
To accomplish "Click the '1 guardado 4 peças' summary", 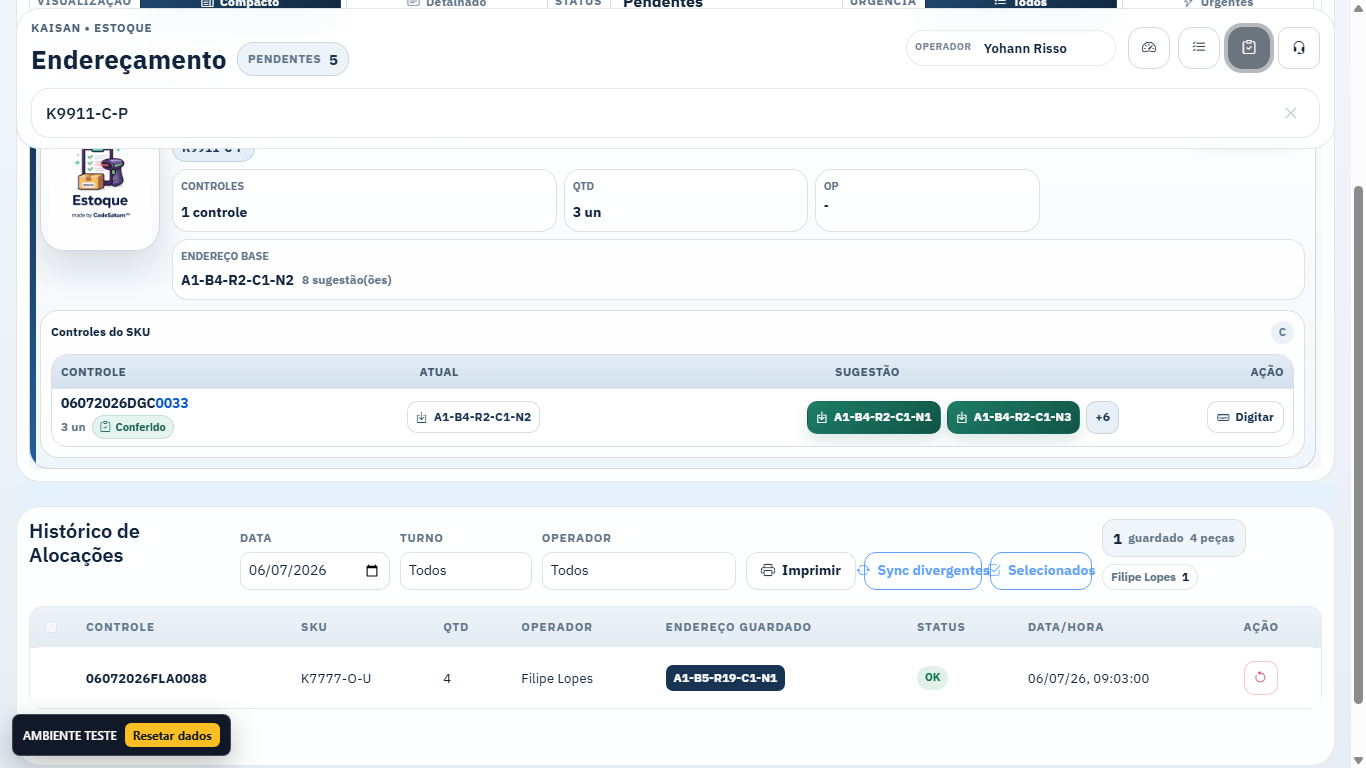I will click(x=1174, y=538).
